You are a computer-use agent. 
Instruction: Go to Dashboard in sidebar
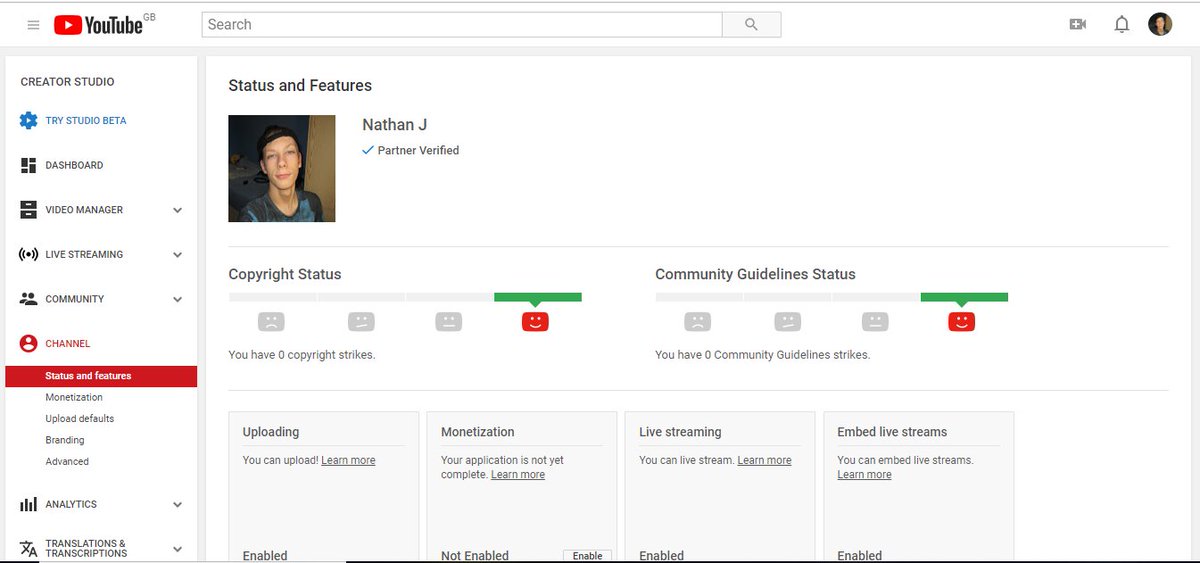click(74, 165)
